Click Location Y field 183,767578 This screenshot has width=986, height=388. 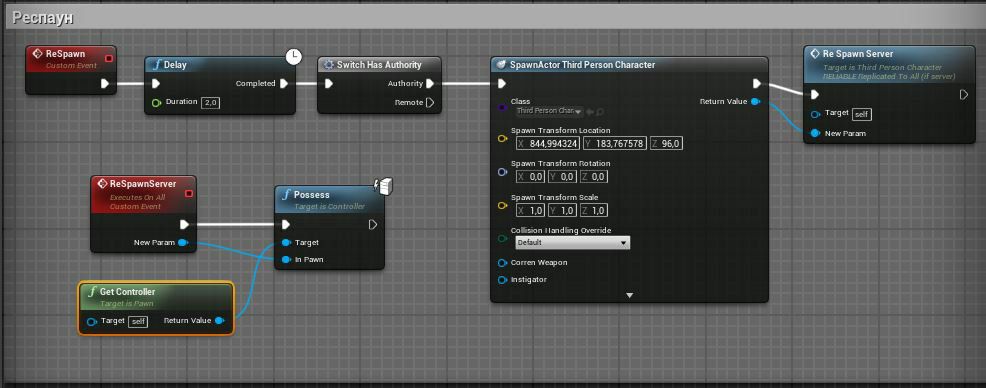pyautogui.click(x=614, y=144)
